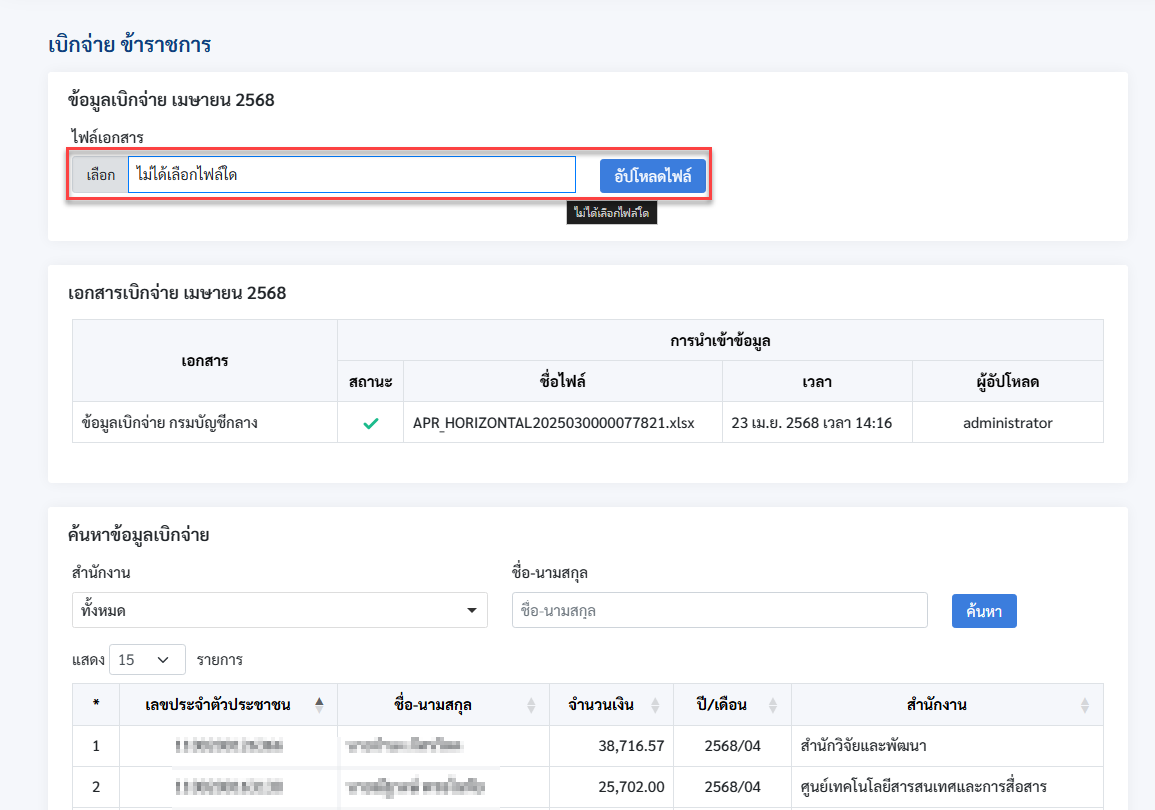Screen dimensions: 1155x810
Task: Sort by สำนักงาน column arrows
Action: pos(1085,705)
